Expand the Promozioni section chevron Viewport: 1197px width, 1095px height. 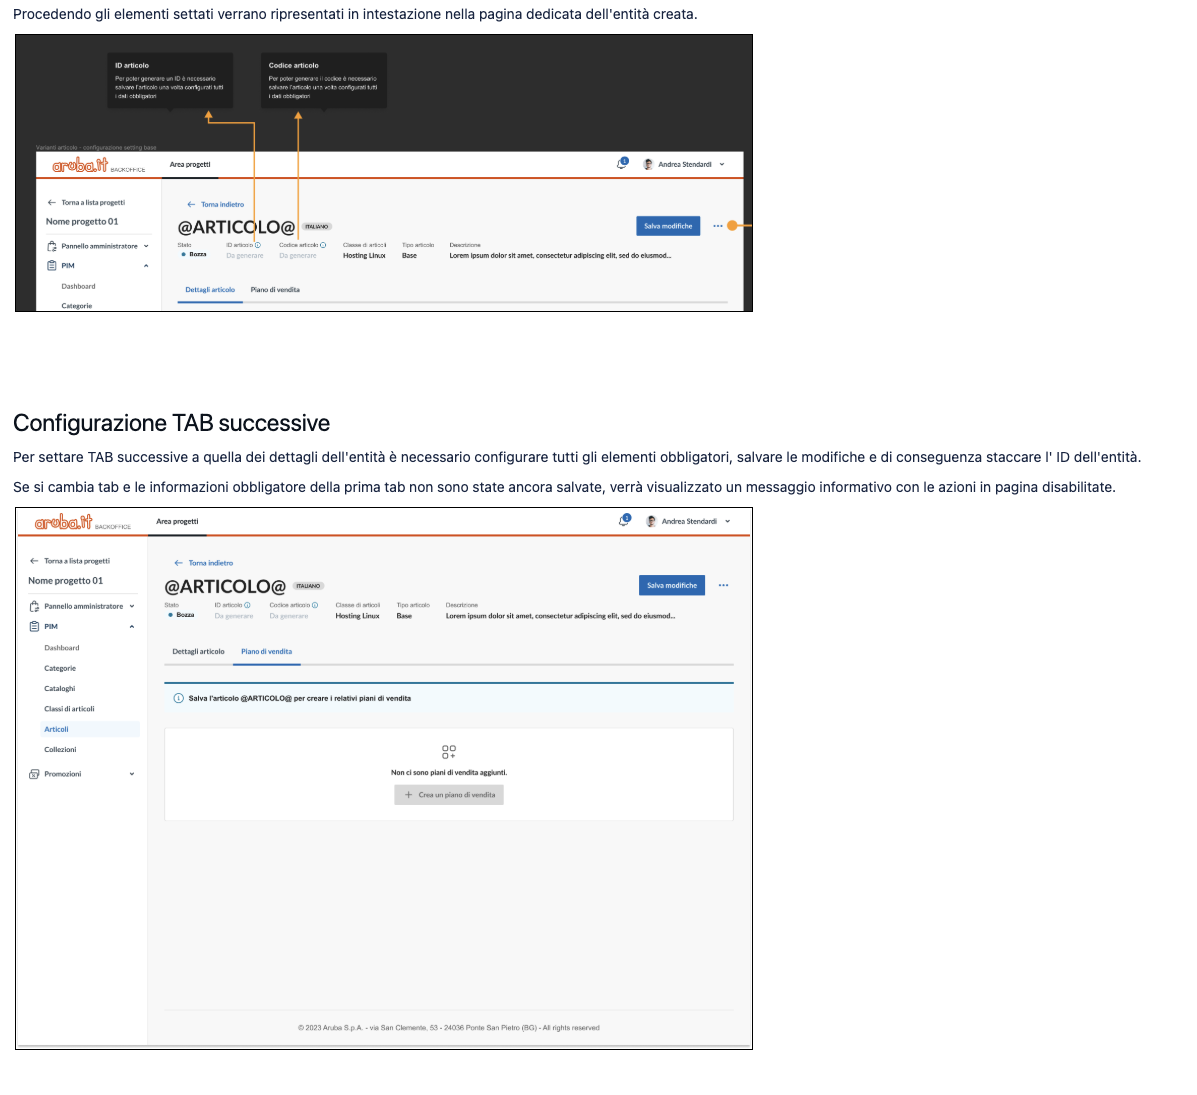point(132,774)
